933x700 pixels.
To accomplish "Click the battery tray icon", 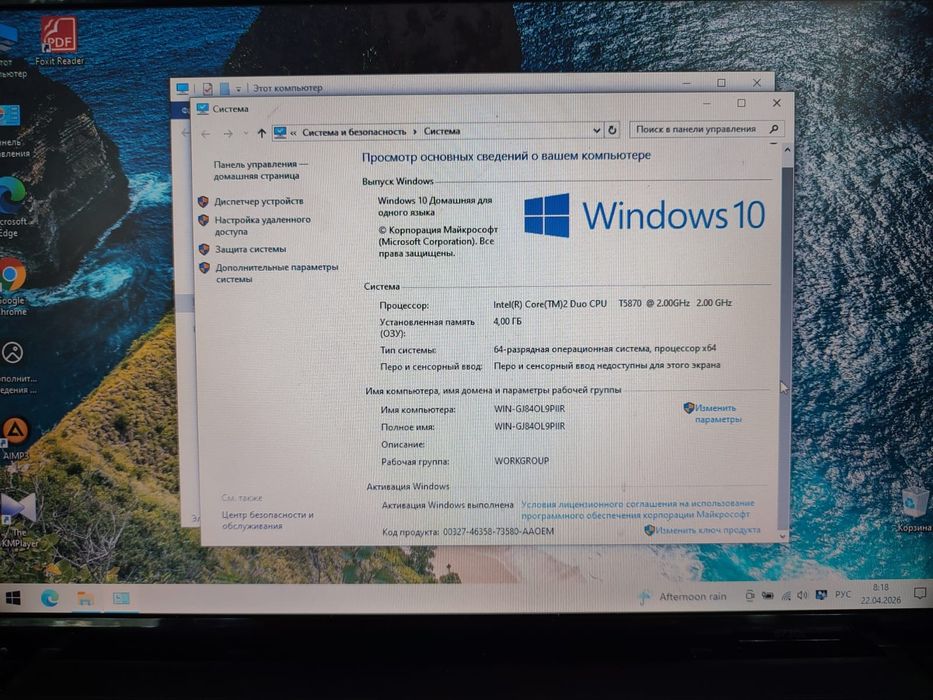I will point(768,595).
